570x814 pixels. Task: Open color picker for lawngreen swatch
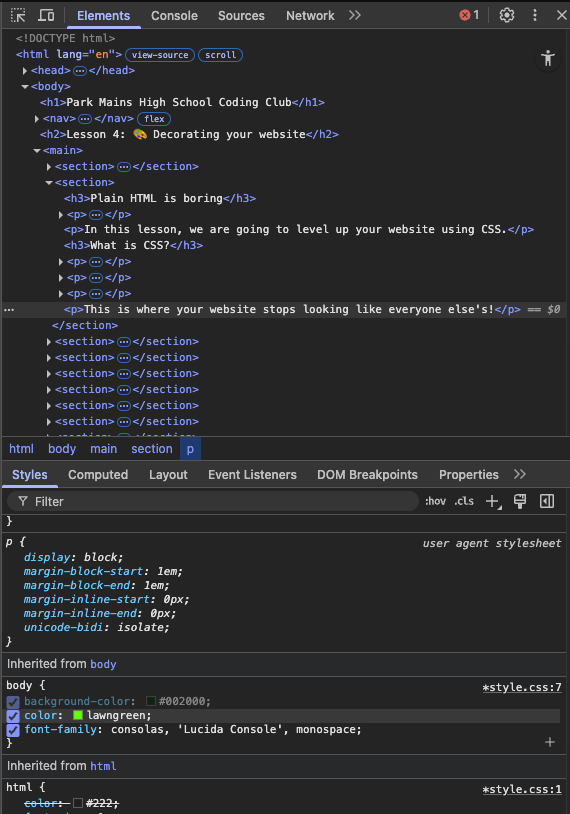tap(78, 716)
